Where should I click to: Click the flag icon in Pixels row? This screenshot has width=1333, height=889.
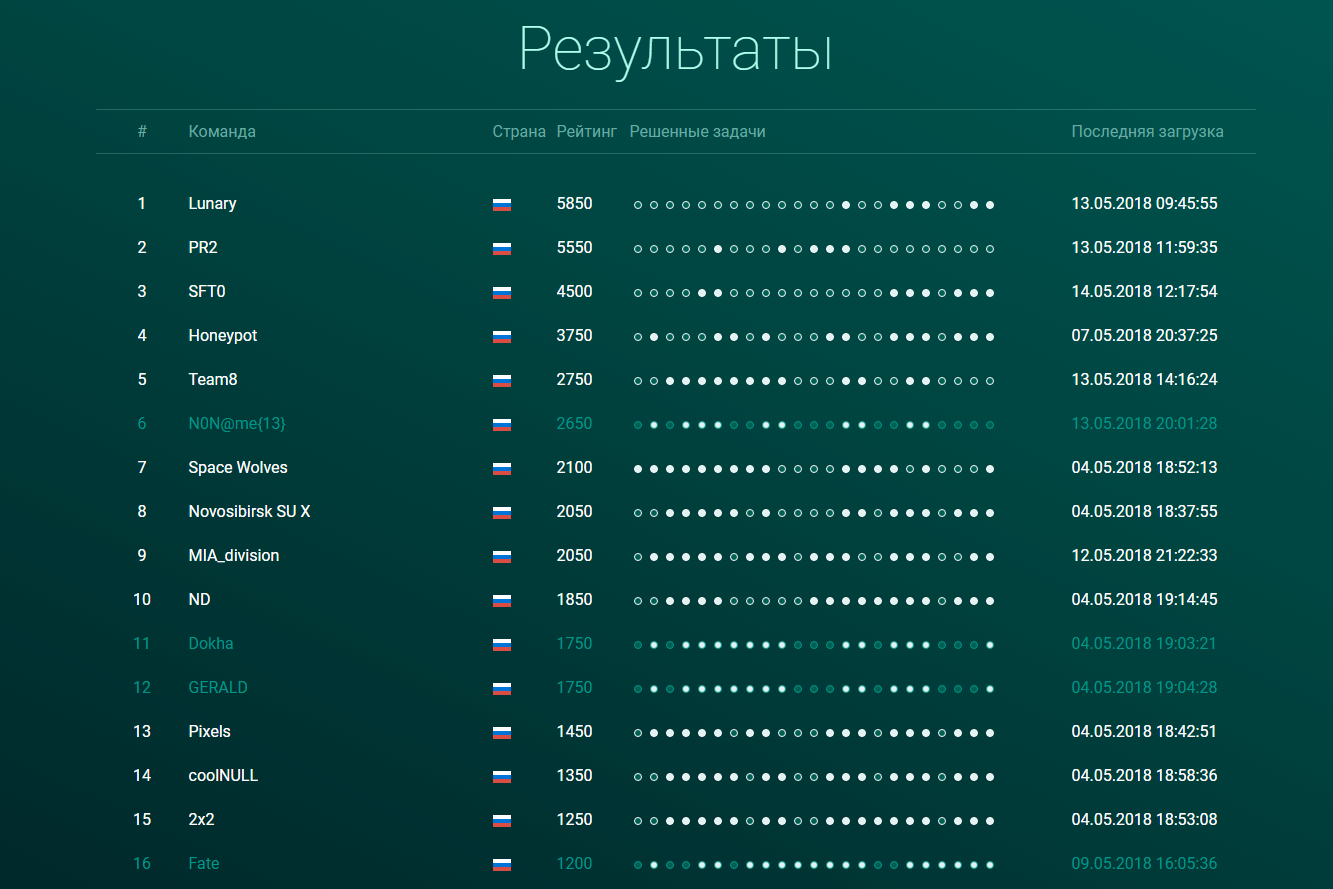pyautogui.click(x=502, y=733)
